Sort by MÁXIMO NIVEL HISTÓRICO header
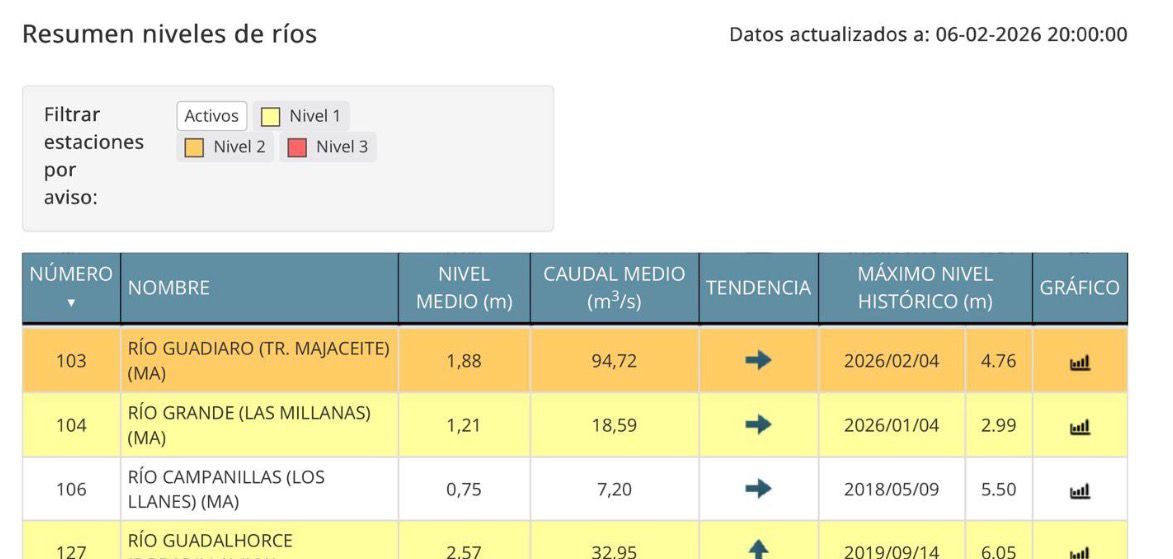The width and height of the screenshot is (1173, 559). 924,288
